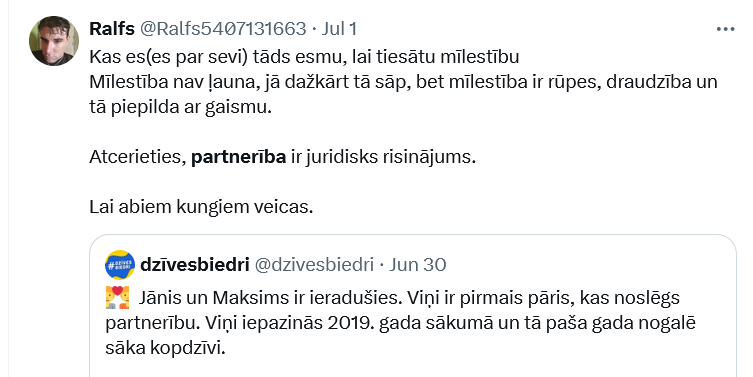This screenshot has height=377, width=753.
Task: Click the Jun 30 date in quoted post
Action: [x=417, y=265]
